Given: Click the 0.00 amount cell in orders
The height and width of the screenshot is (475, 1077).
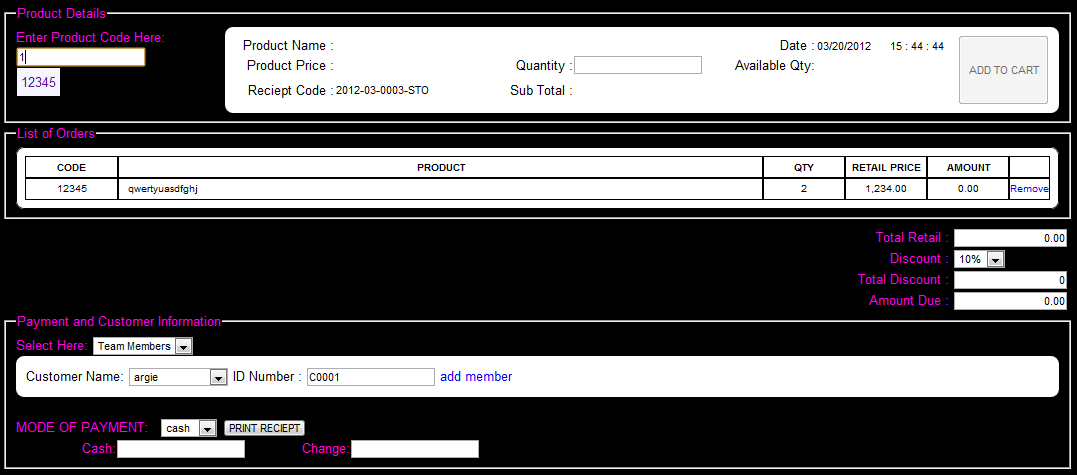Looking at the screenshot, I should tap(968, 189).
